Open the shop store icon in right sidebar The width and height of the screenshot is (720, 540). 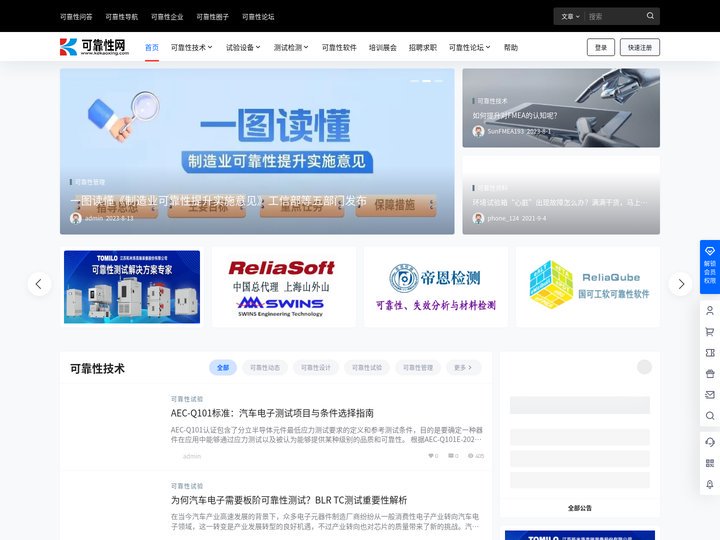709,374
